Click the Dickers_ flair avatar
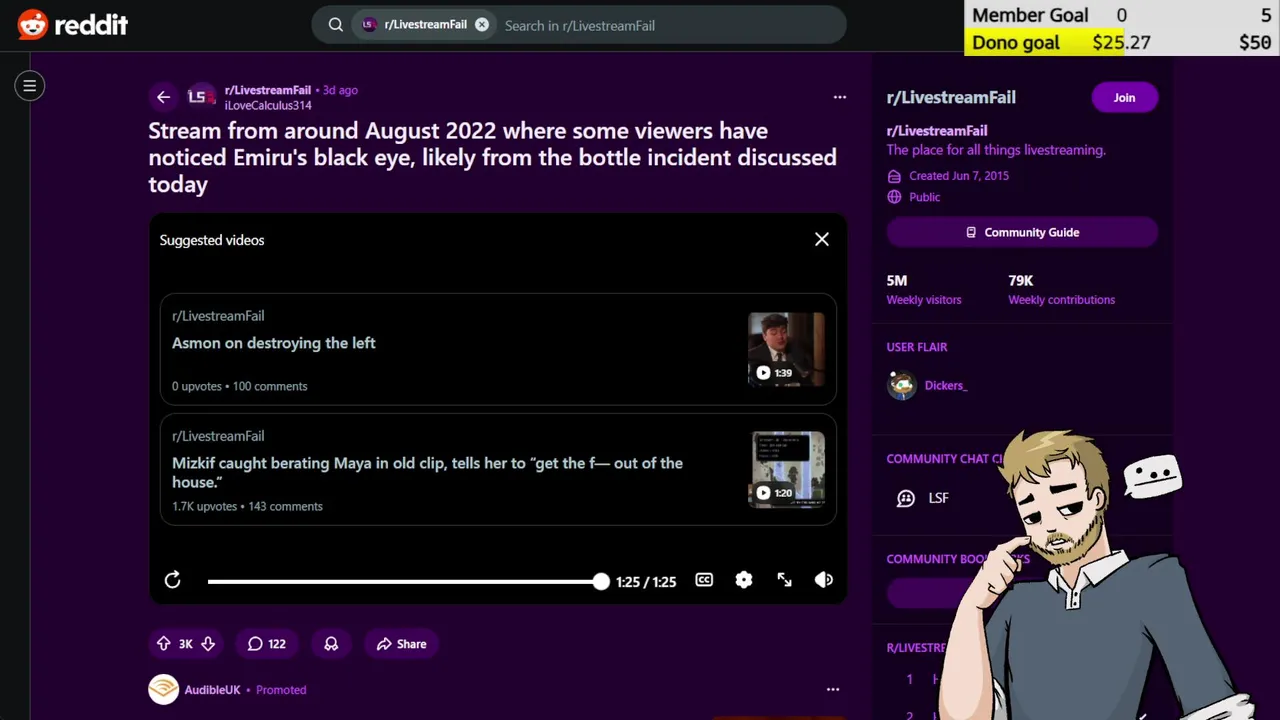 point(902,385)
